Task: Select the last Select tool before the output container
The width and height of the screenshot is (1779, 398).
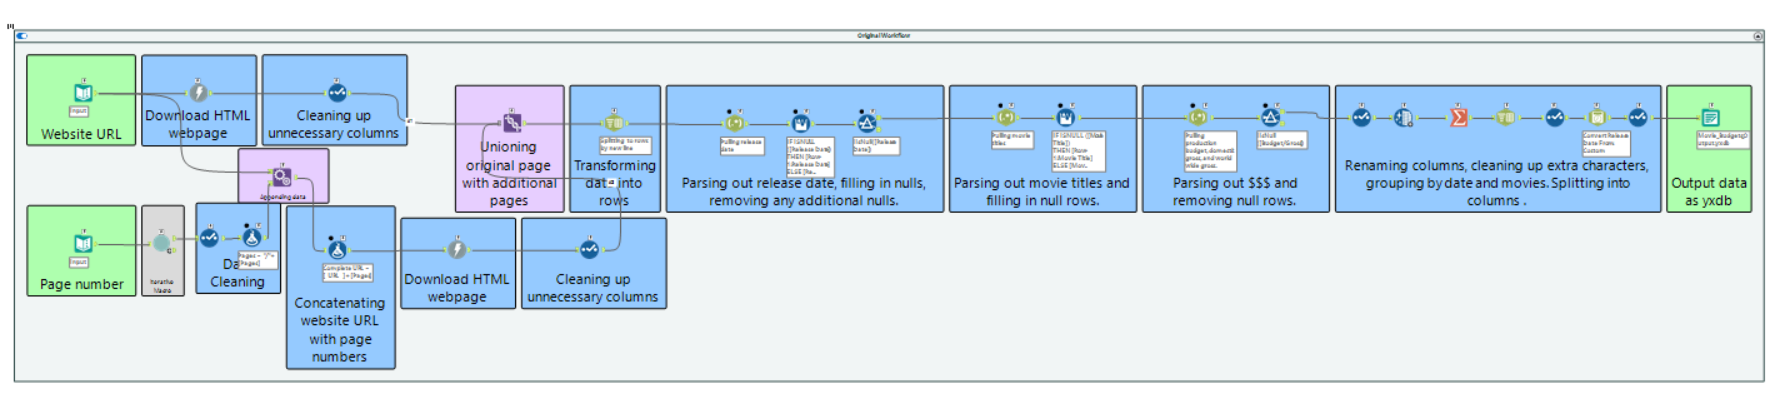Action: (1638, 117)
